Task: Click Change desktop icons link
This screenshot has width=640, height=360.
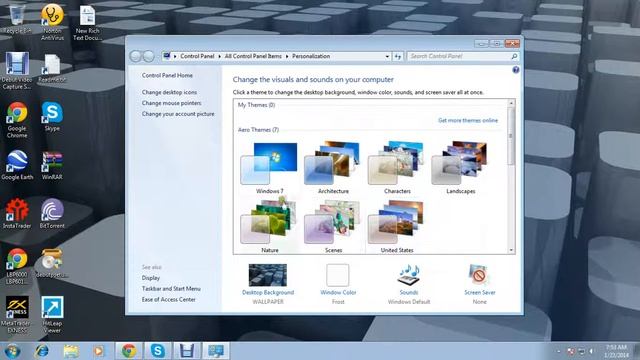Action: click(x=169, y=92)
